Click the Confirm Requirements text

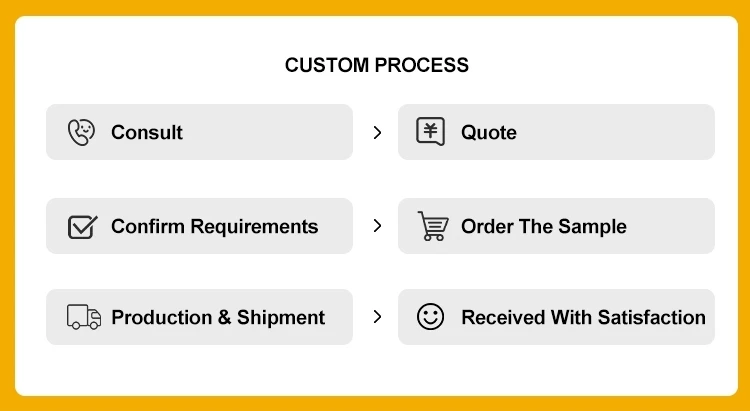pos(214,226)
